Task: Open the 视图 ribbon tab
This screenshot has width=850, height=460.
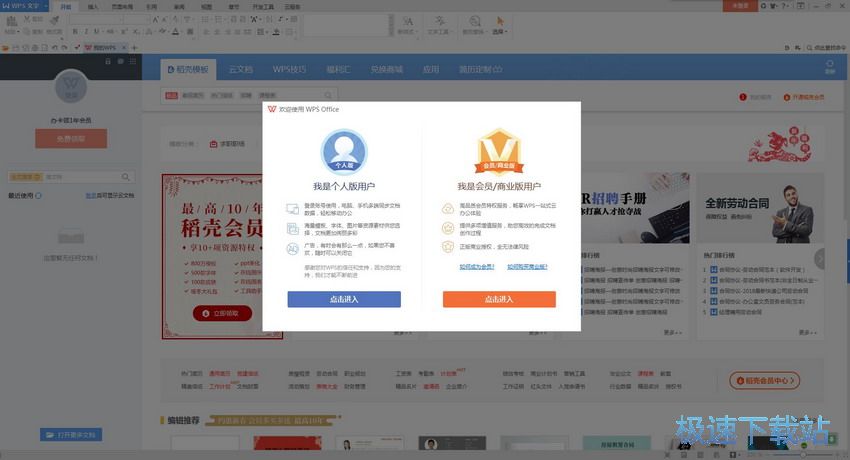Action: coord(207,7)
